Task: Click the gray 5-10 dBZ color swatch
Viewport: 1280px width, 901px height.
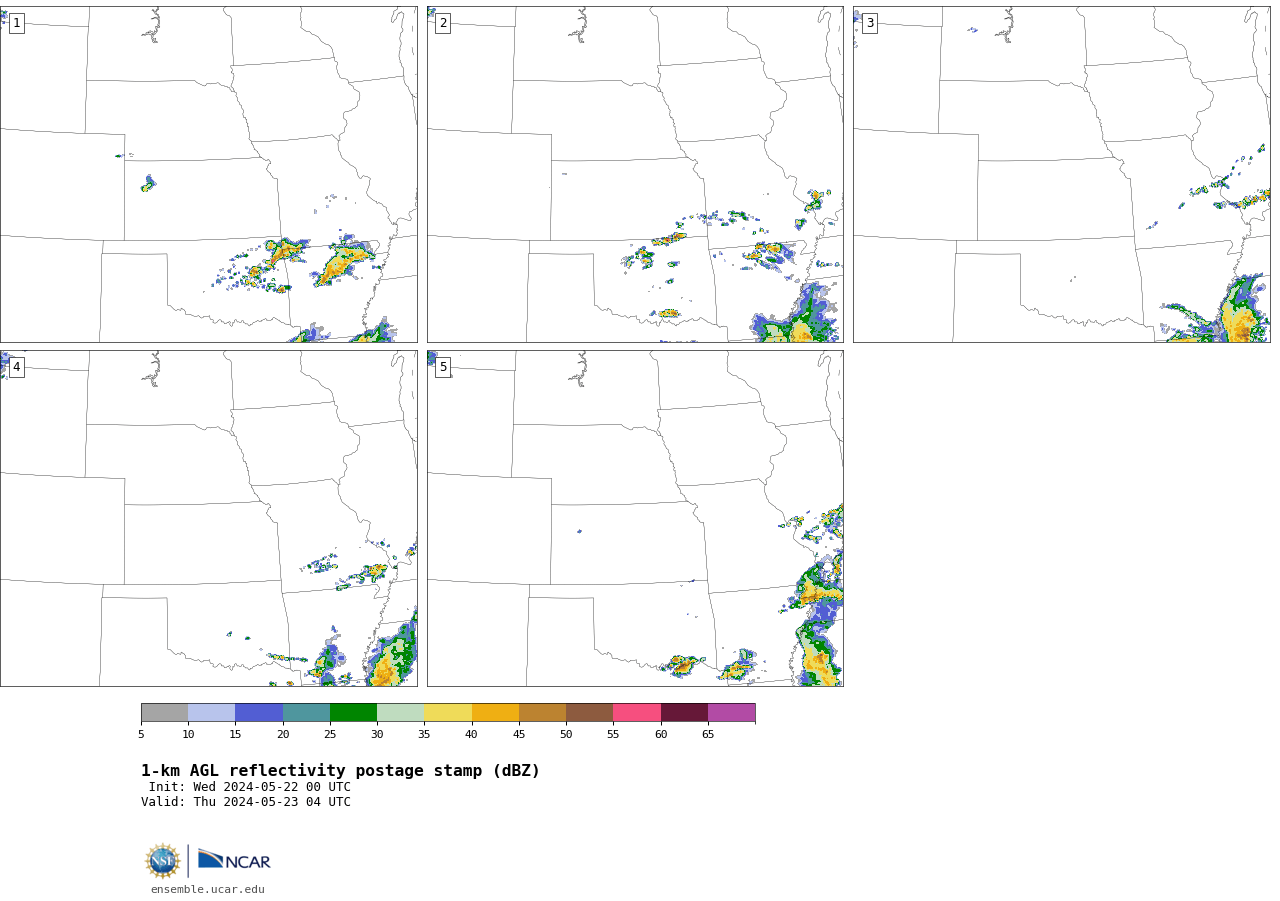Action: (164, 712)
